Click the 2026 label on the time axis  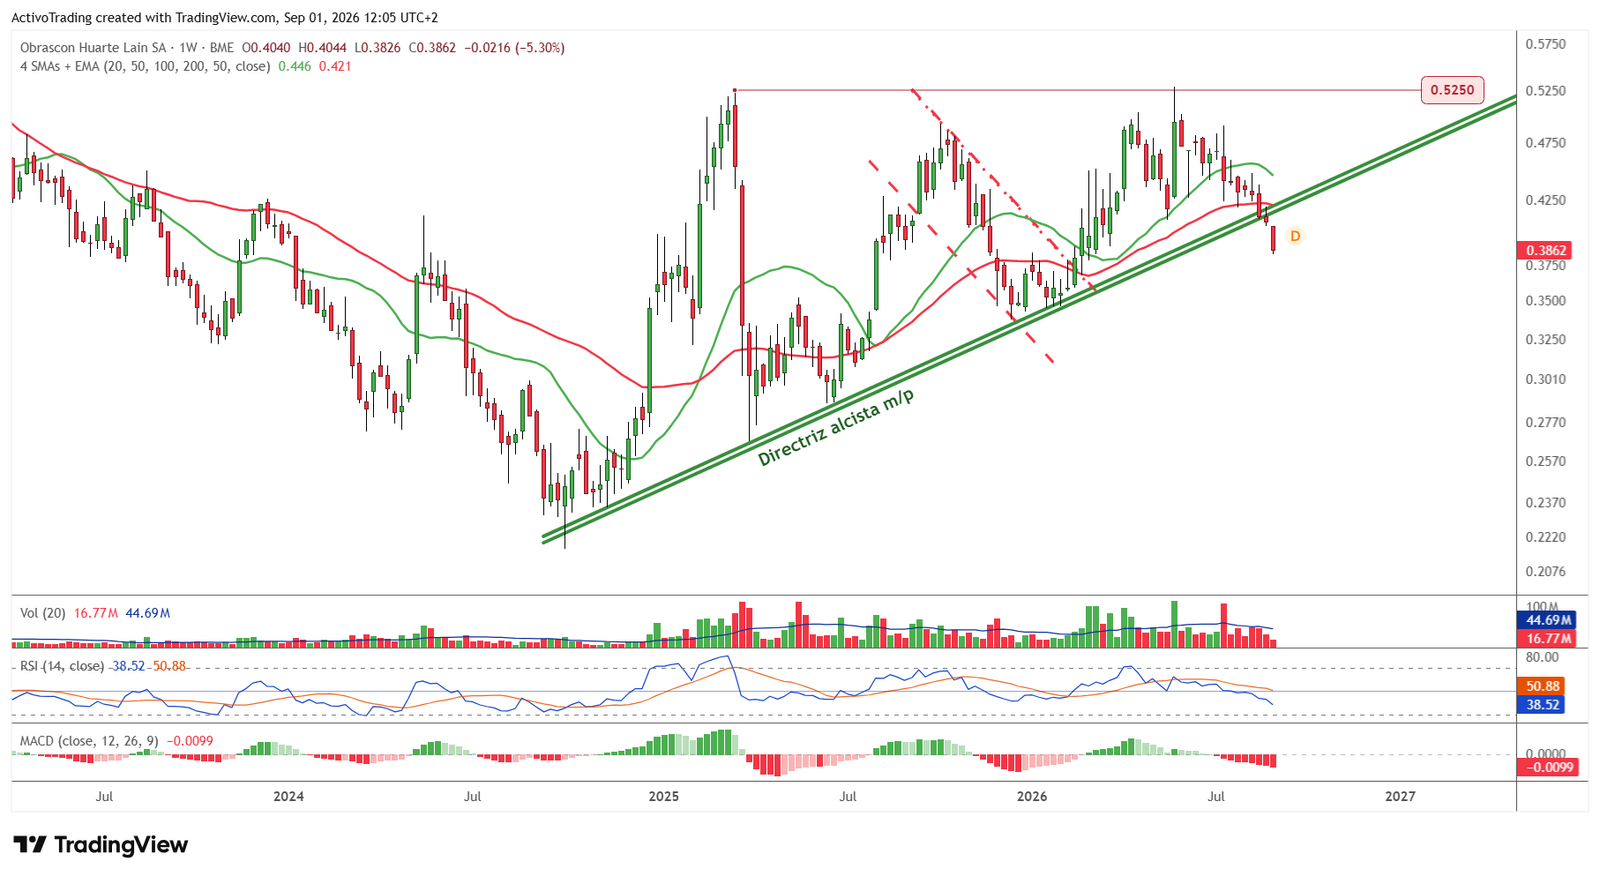click(x=1032, y=797)
